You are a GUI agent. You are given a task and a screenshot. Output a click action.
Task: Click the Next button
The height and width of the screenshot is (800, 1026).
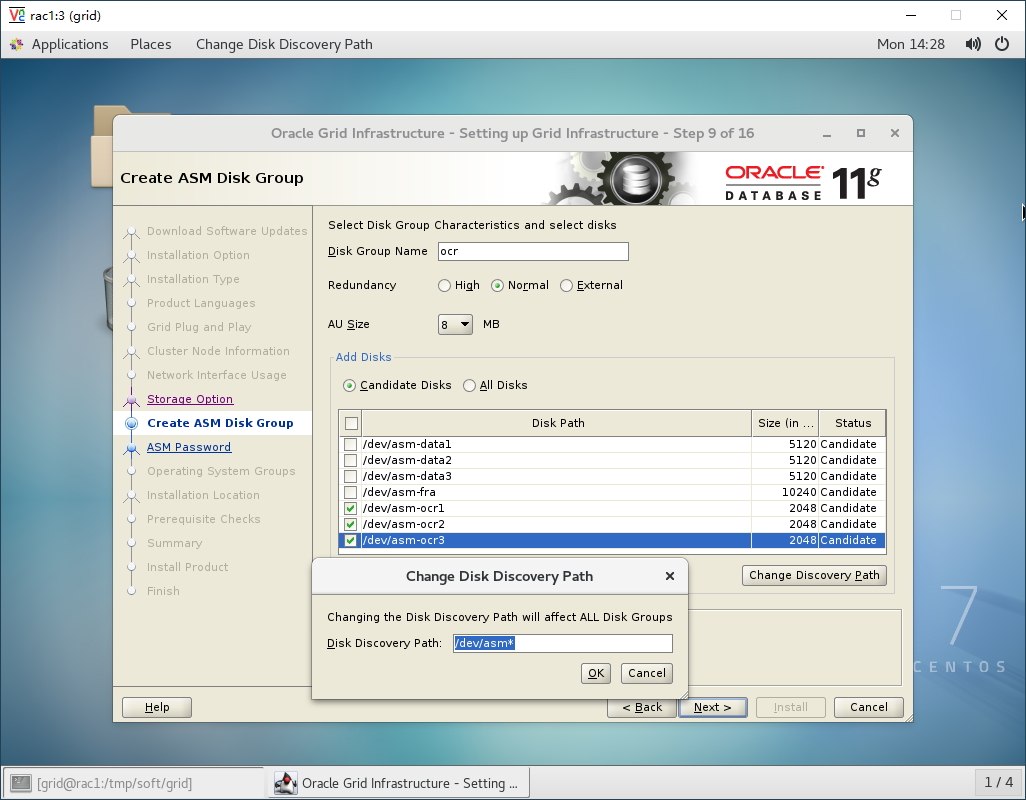pyautogui.click(x=713, y=707)
